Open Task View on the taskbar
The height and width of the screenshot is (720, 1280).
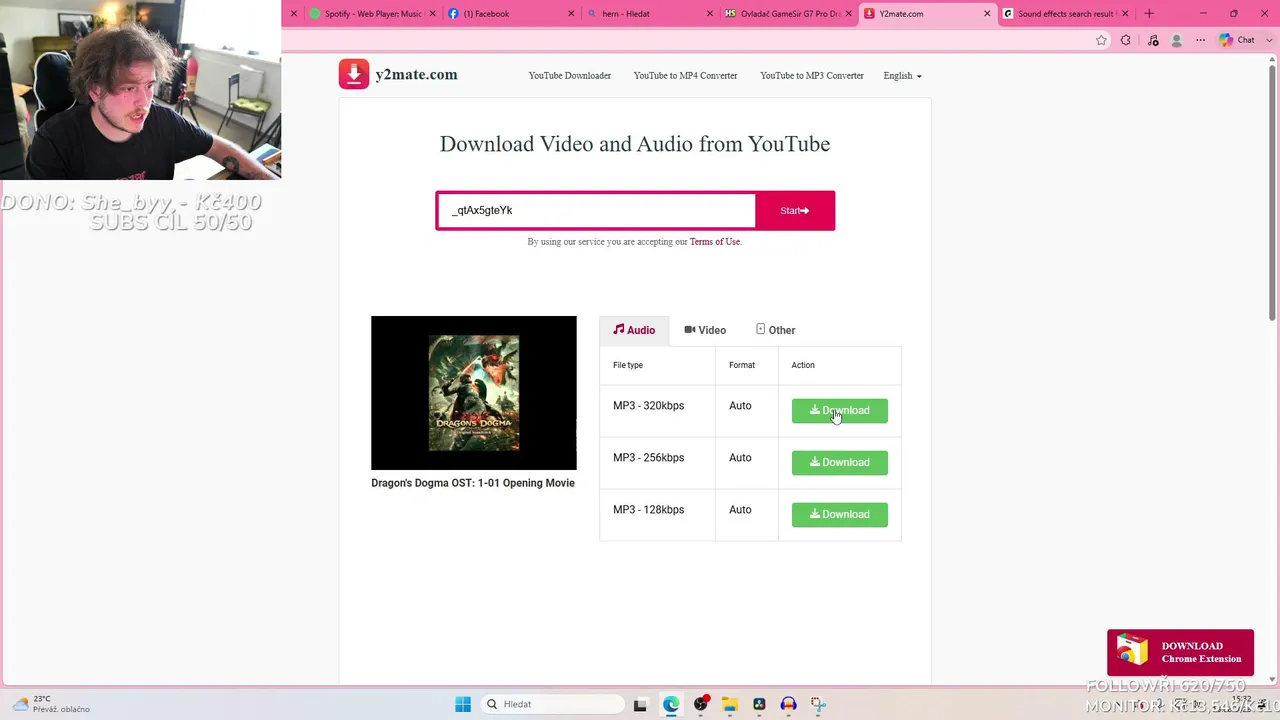(x=641, y=704)
